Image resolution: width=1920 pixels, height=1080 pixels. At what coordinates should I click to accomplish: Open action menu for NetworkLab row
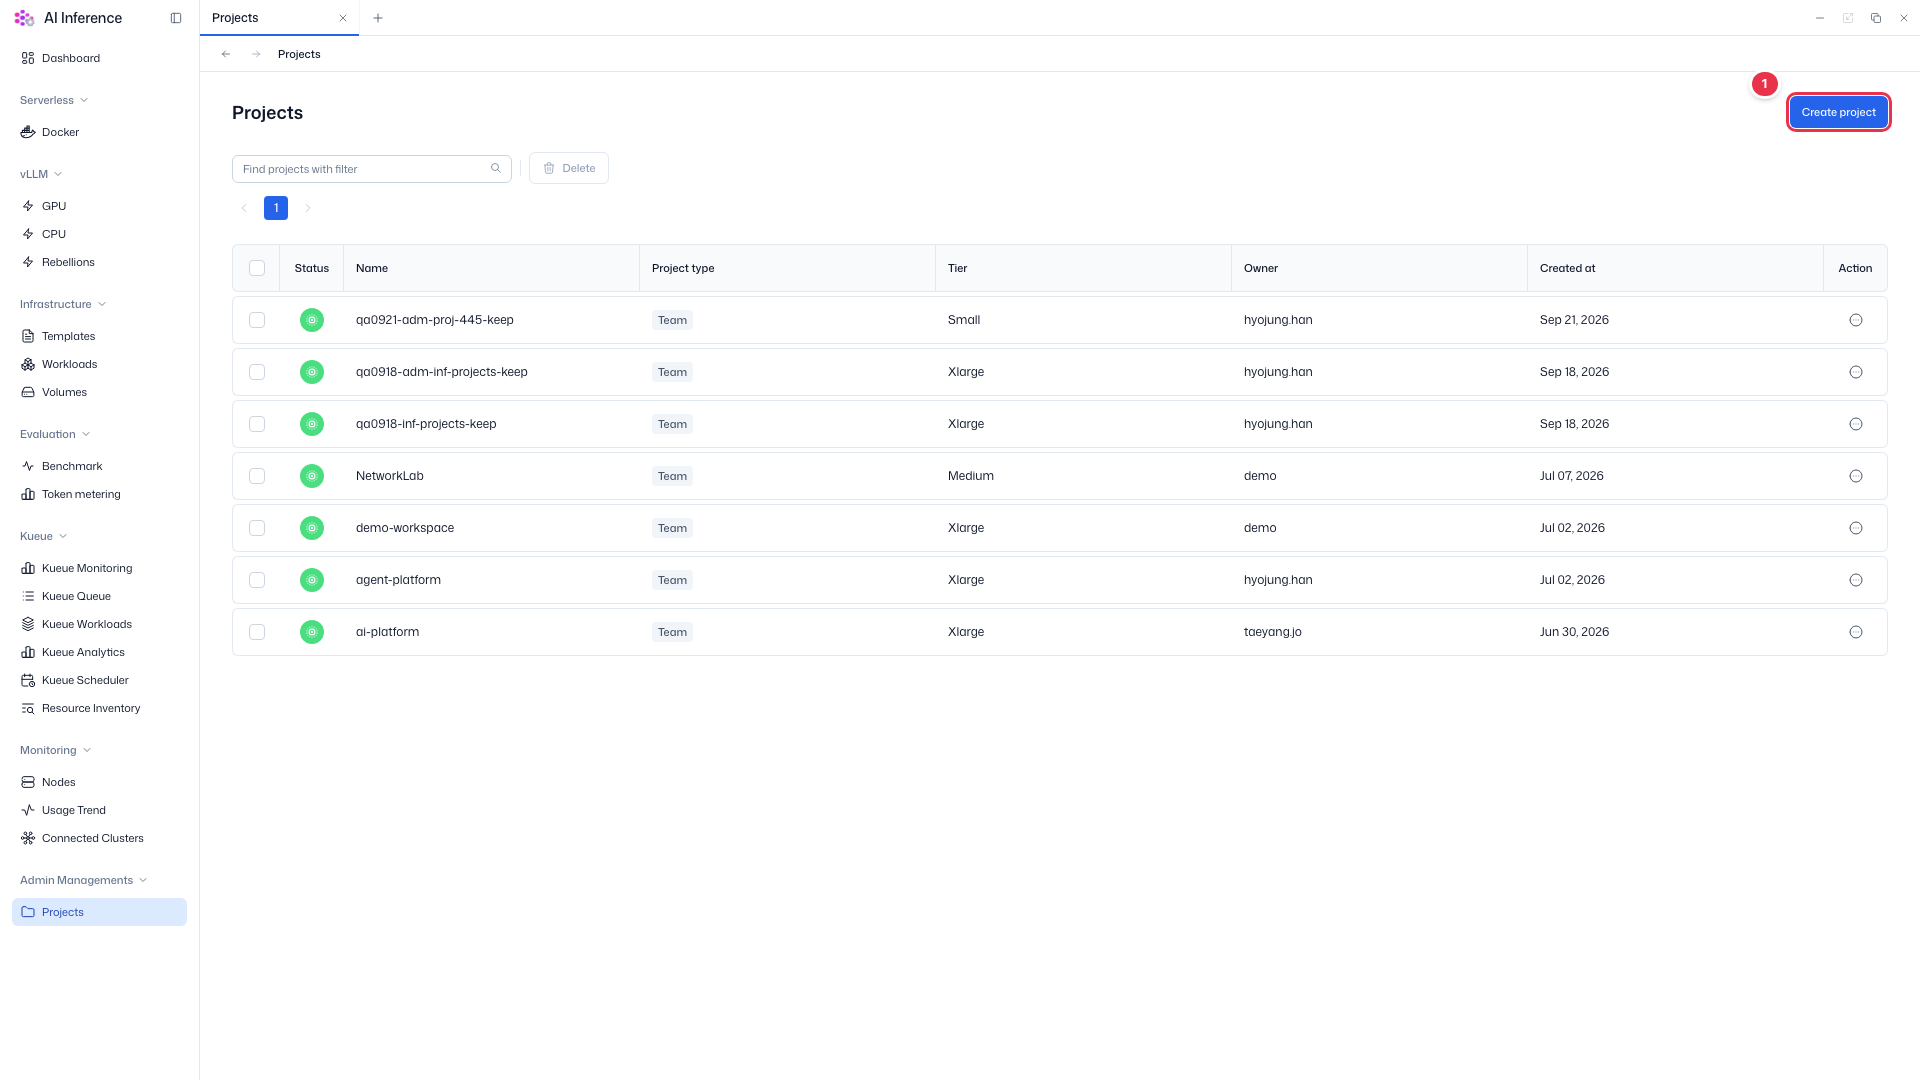coord(1856,476)
